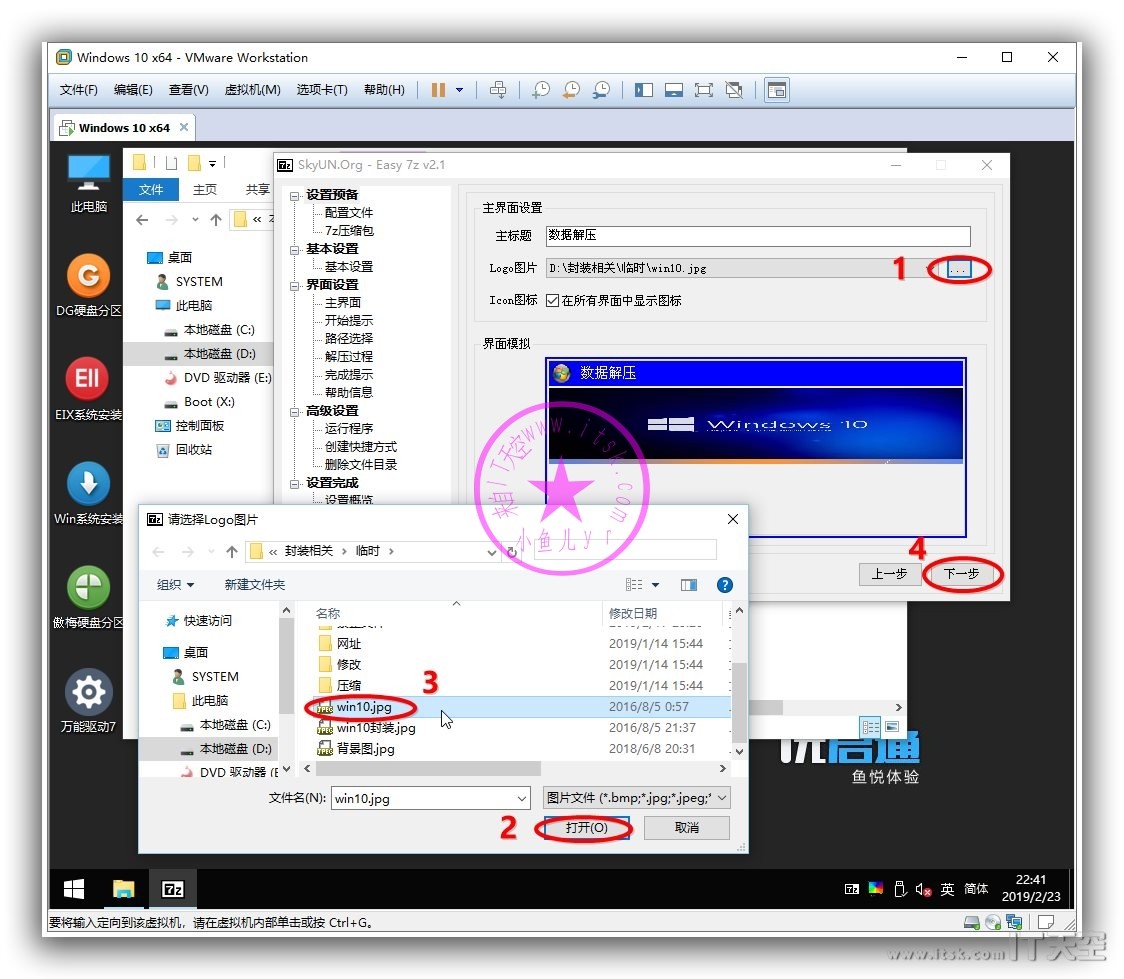This screenshot has height=979, width=1124.
Task: Open the VMware 虚拟机(M) menu
Action: (x=252, y=90)
